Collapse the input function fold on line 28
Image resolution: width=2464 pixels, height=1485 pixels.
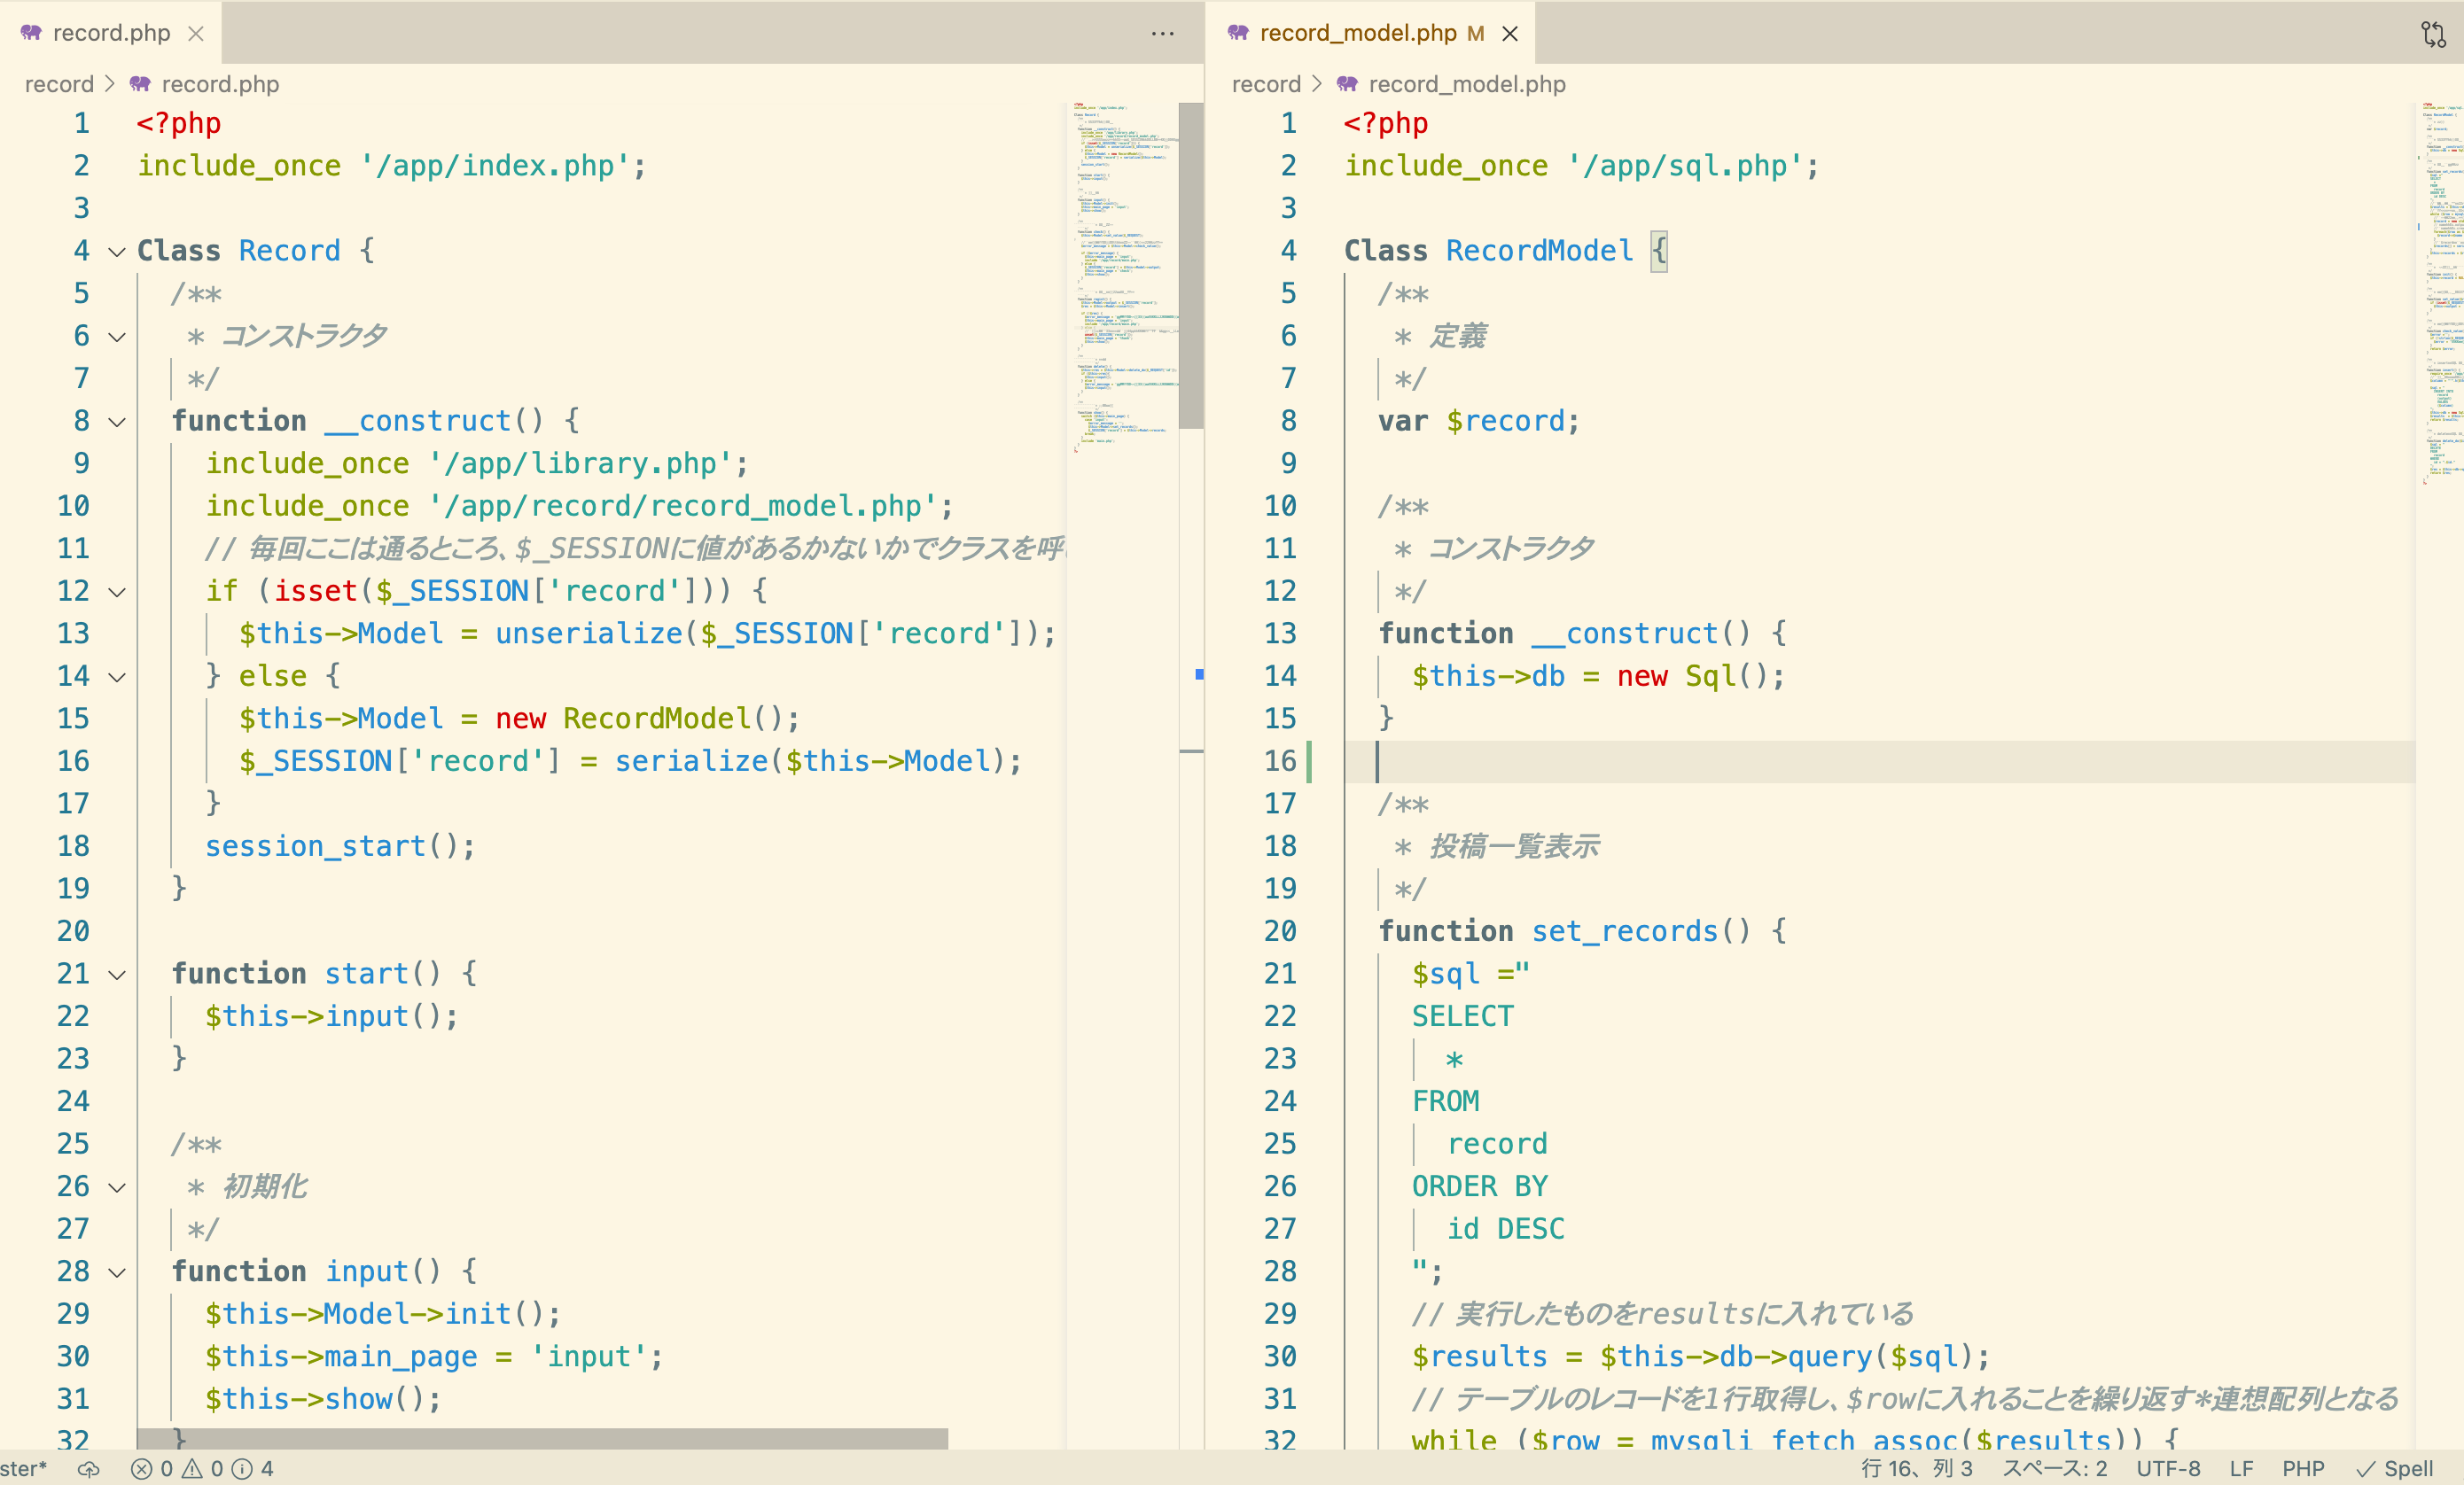click(x=117, y=1272)
